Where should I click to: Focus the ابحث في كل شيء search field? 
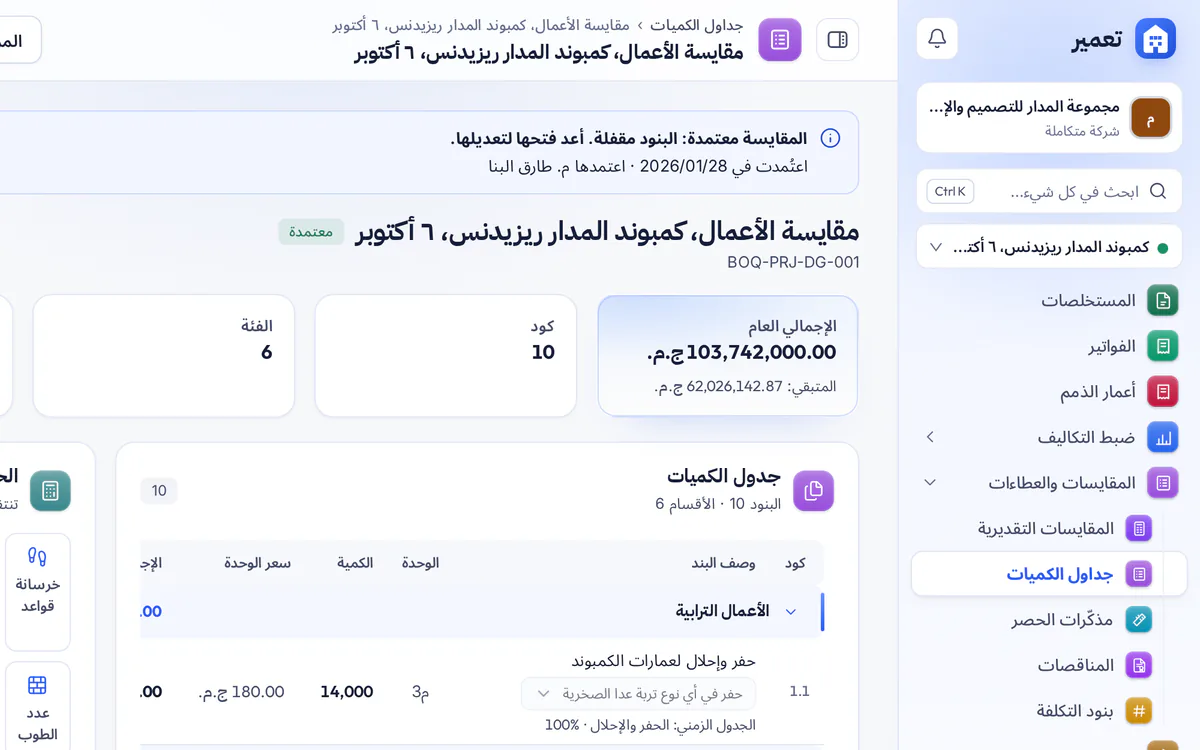[1049, 191]
